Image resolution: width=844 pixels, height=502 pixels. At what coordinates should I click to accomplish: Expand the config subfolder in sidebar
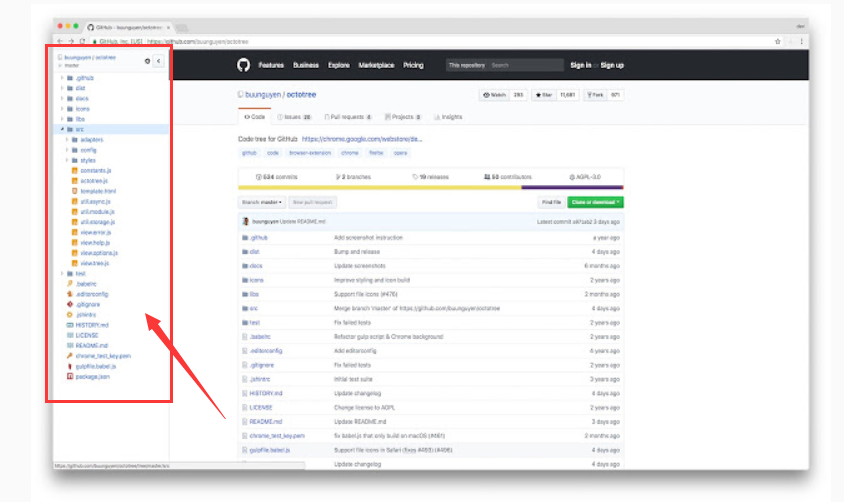[x=67, y=150]
